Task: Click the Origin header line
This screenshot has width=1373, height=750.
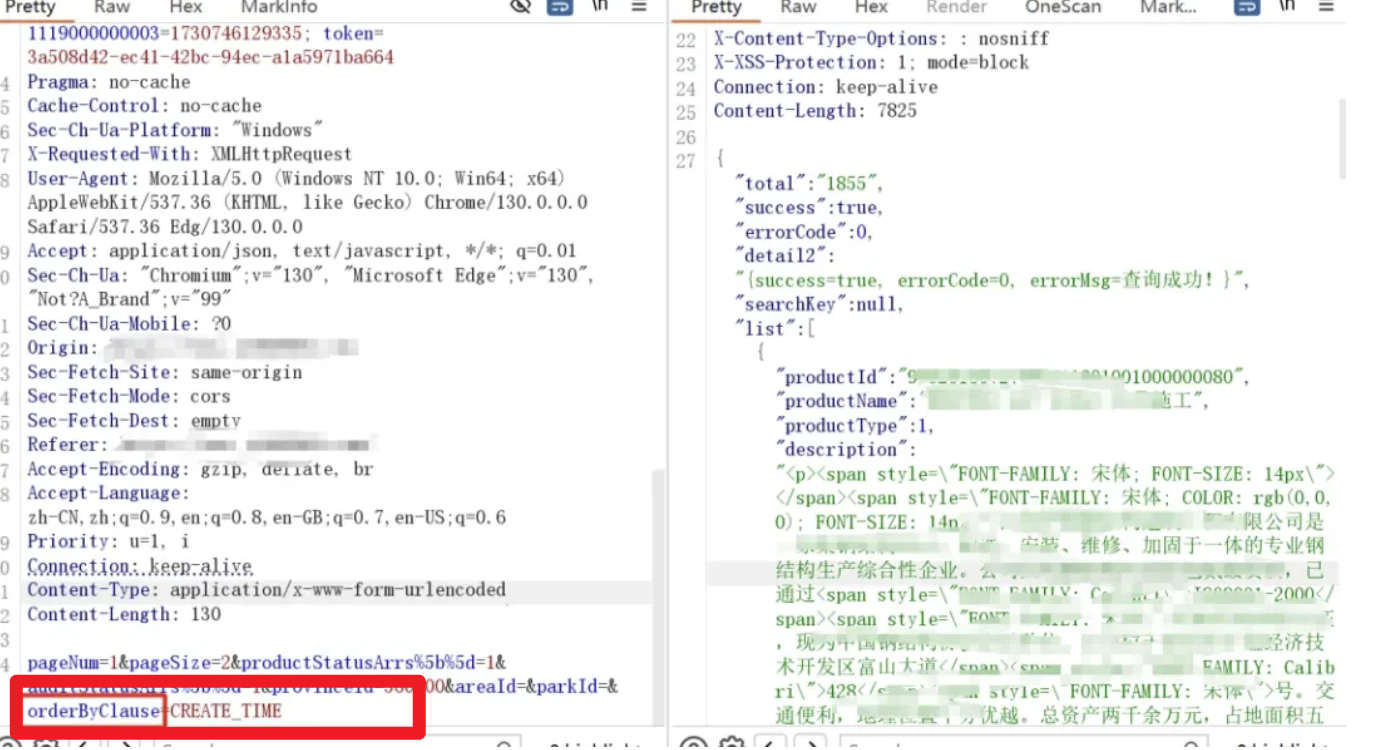Action: (x=192, y=348)
